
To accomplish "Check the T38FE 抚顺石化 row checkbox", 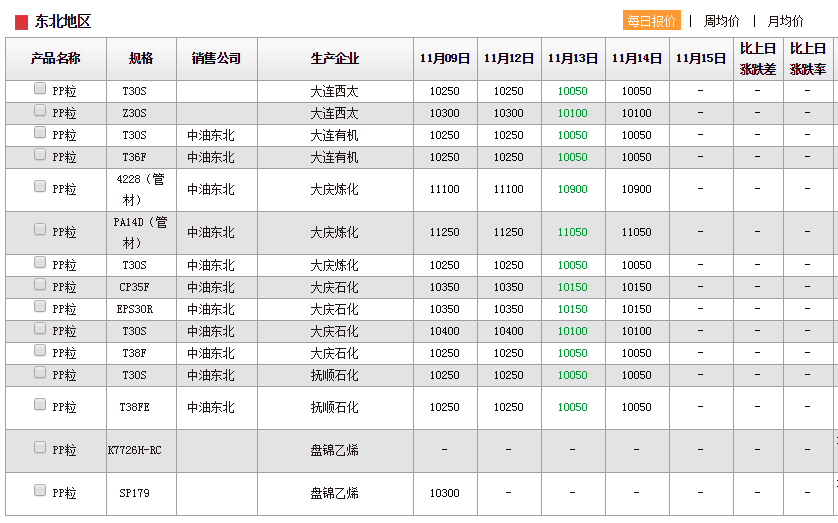I will 40,404.
